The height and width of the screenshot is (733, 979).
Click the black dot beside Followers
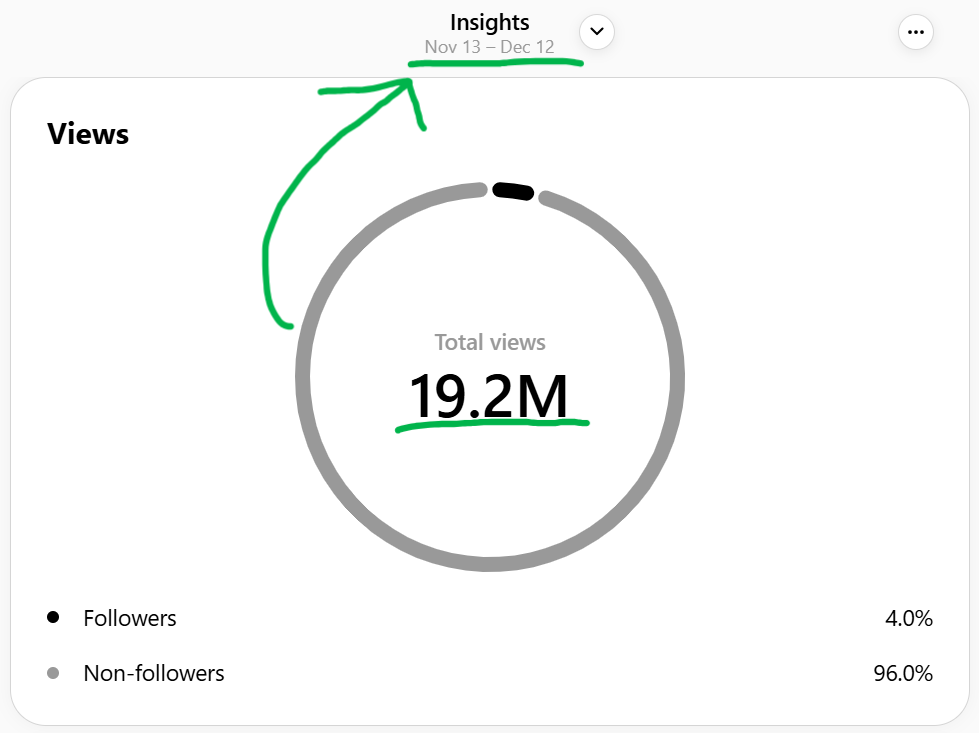point(53,618)
